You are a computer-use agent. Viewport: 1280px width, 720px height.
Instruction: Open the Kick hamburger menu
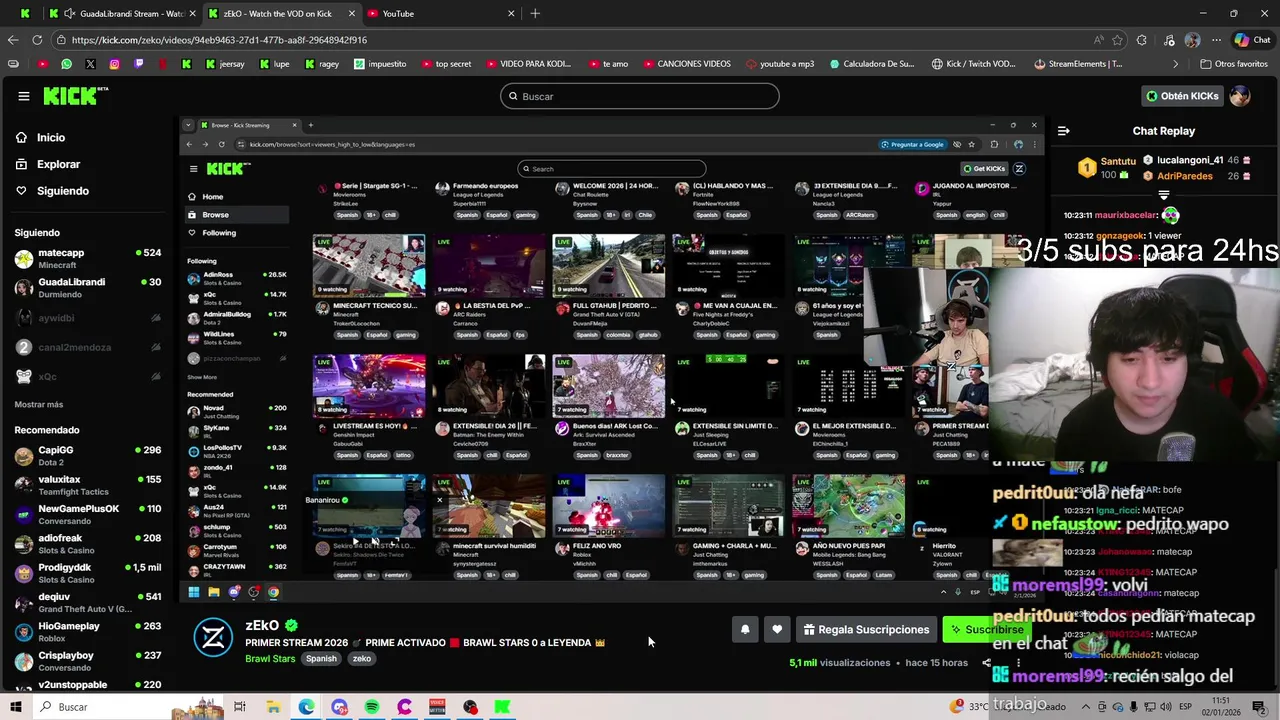point(23,96)
